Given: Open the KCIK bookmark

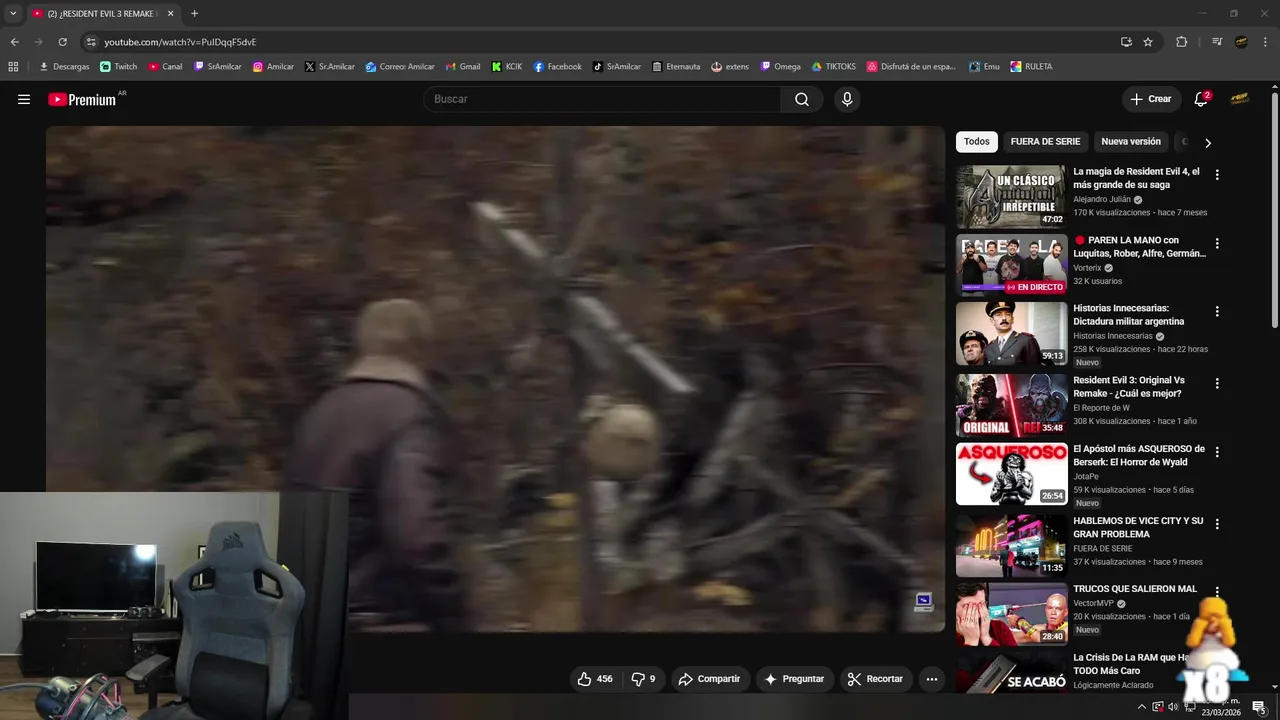Looking at the screenshot, I should pos(507,67).
